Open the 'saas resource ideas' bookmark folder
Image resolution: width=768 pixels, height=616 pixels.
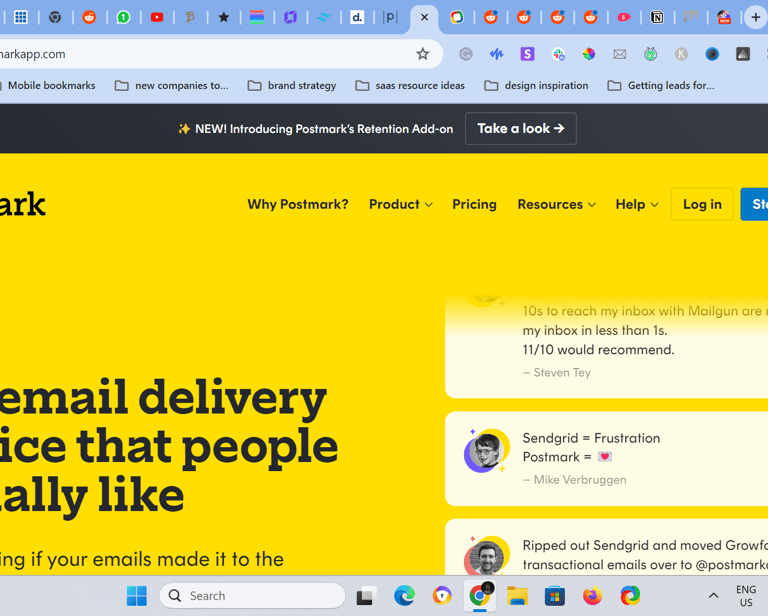point(410,86)
